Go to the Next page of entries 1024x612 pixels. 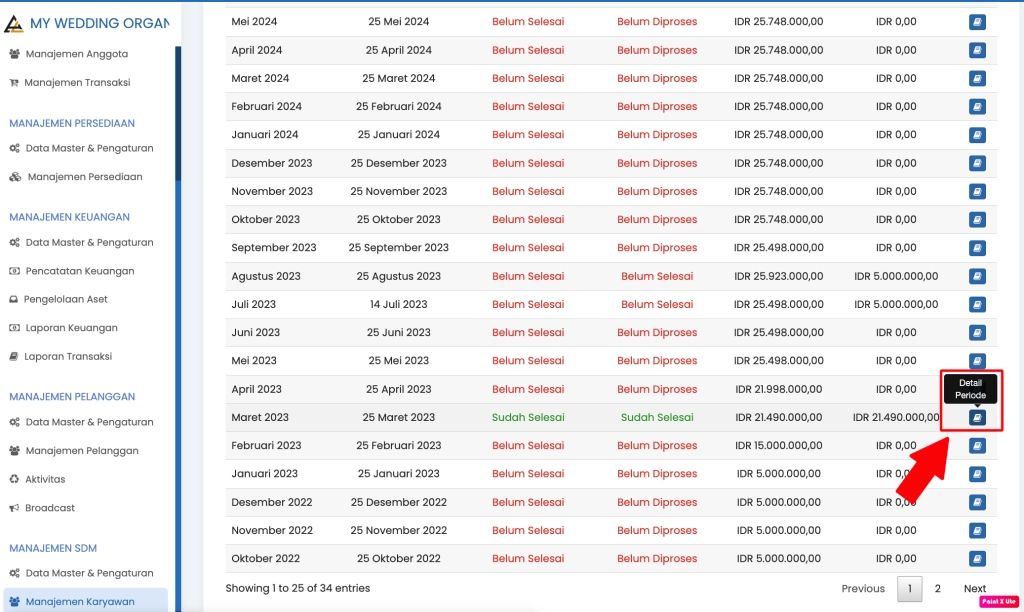(974, 588)
